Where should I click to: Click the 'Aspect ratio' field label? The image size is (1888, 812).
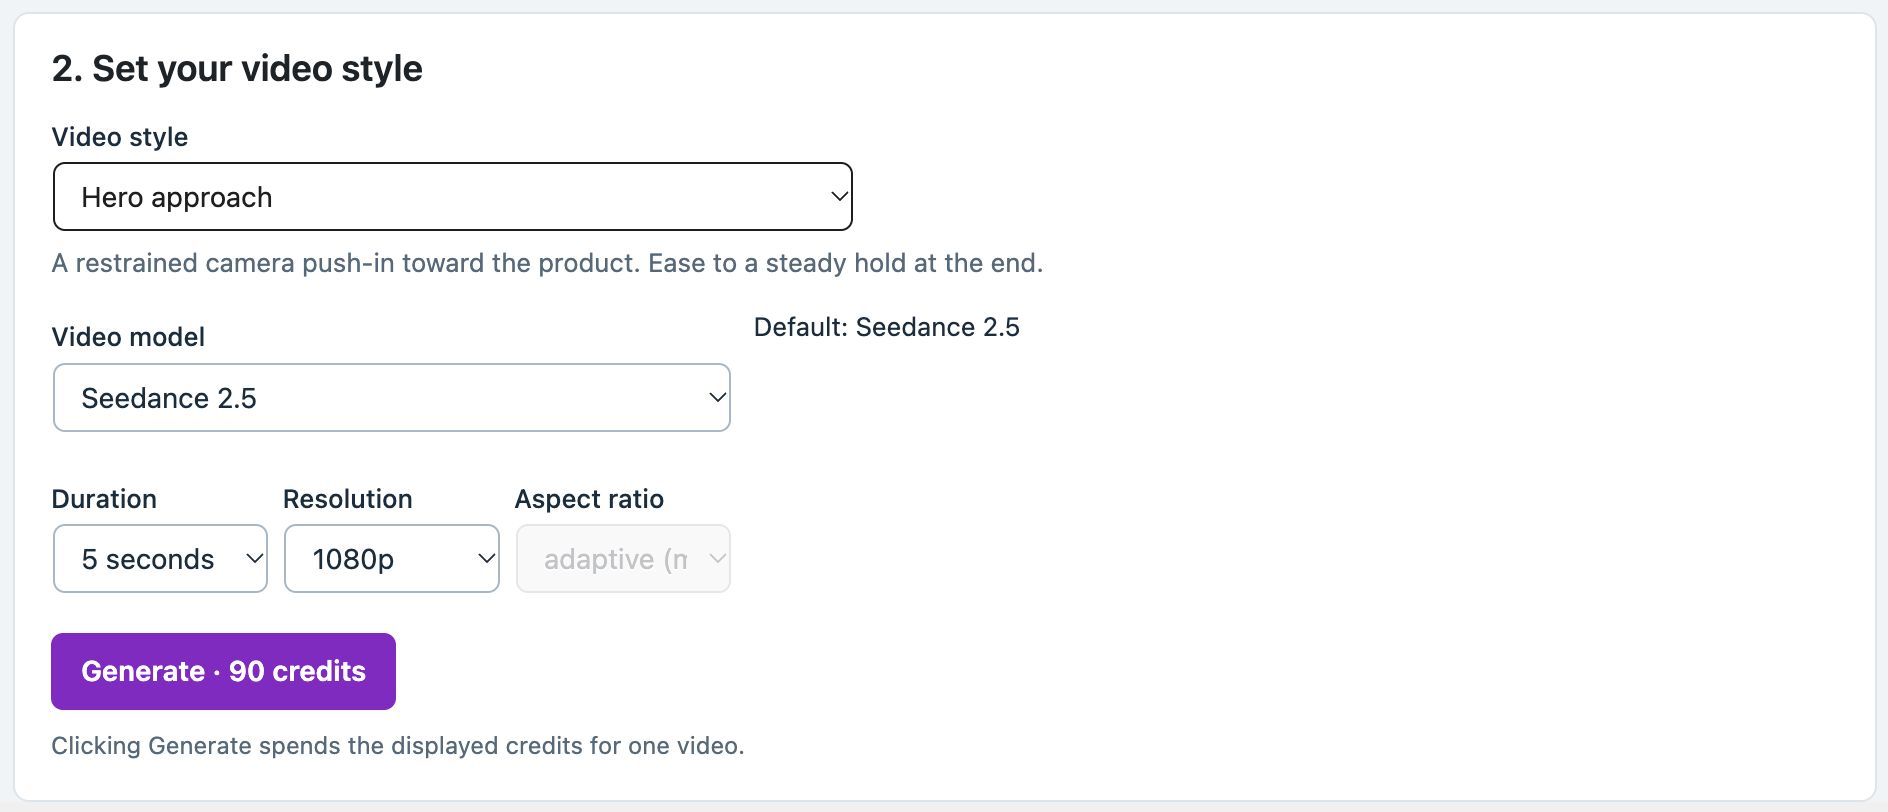tap(589, 499)
